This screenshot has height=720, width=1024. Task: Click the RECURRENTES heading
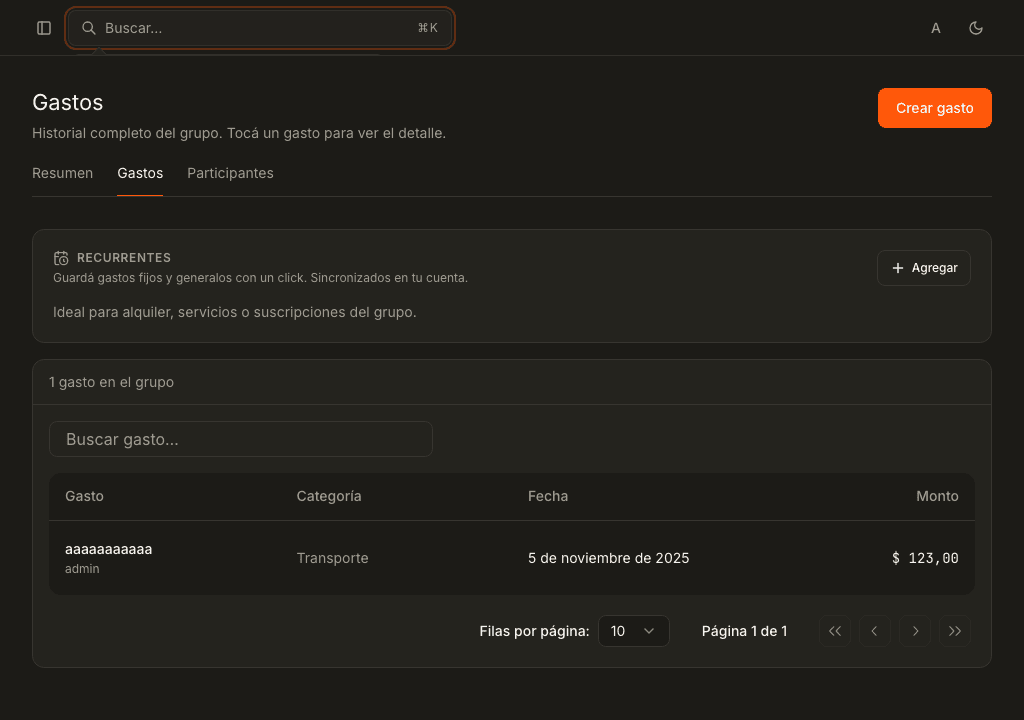(x=124, y=257)
